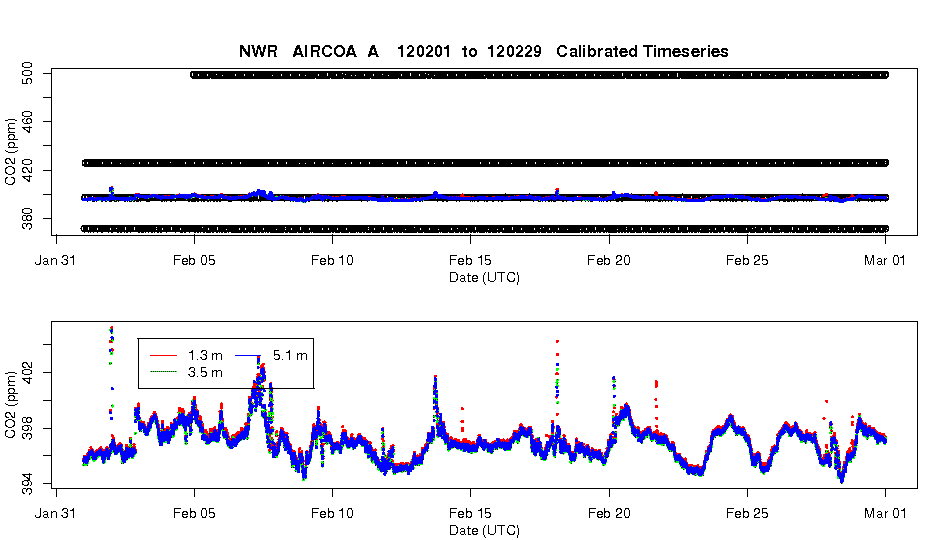
Task: Click the red 1.3 m legend line
Action: 163,356
